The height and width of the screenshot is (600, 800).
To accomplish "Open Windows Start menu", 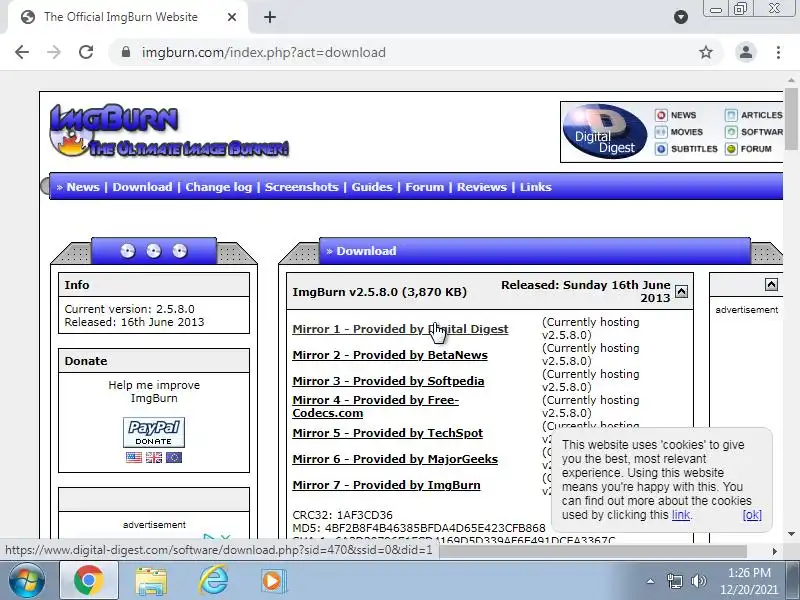I will pyautogui.click(x=27, y=581).
